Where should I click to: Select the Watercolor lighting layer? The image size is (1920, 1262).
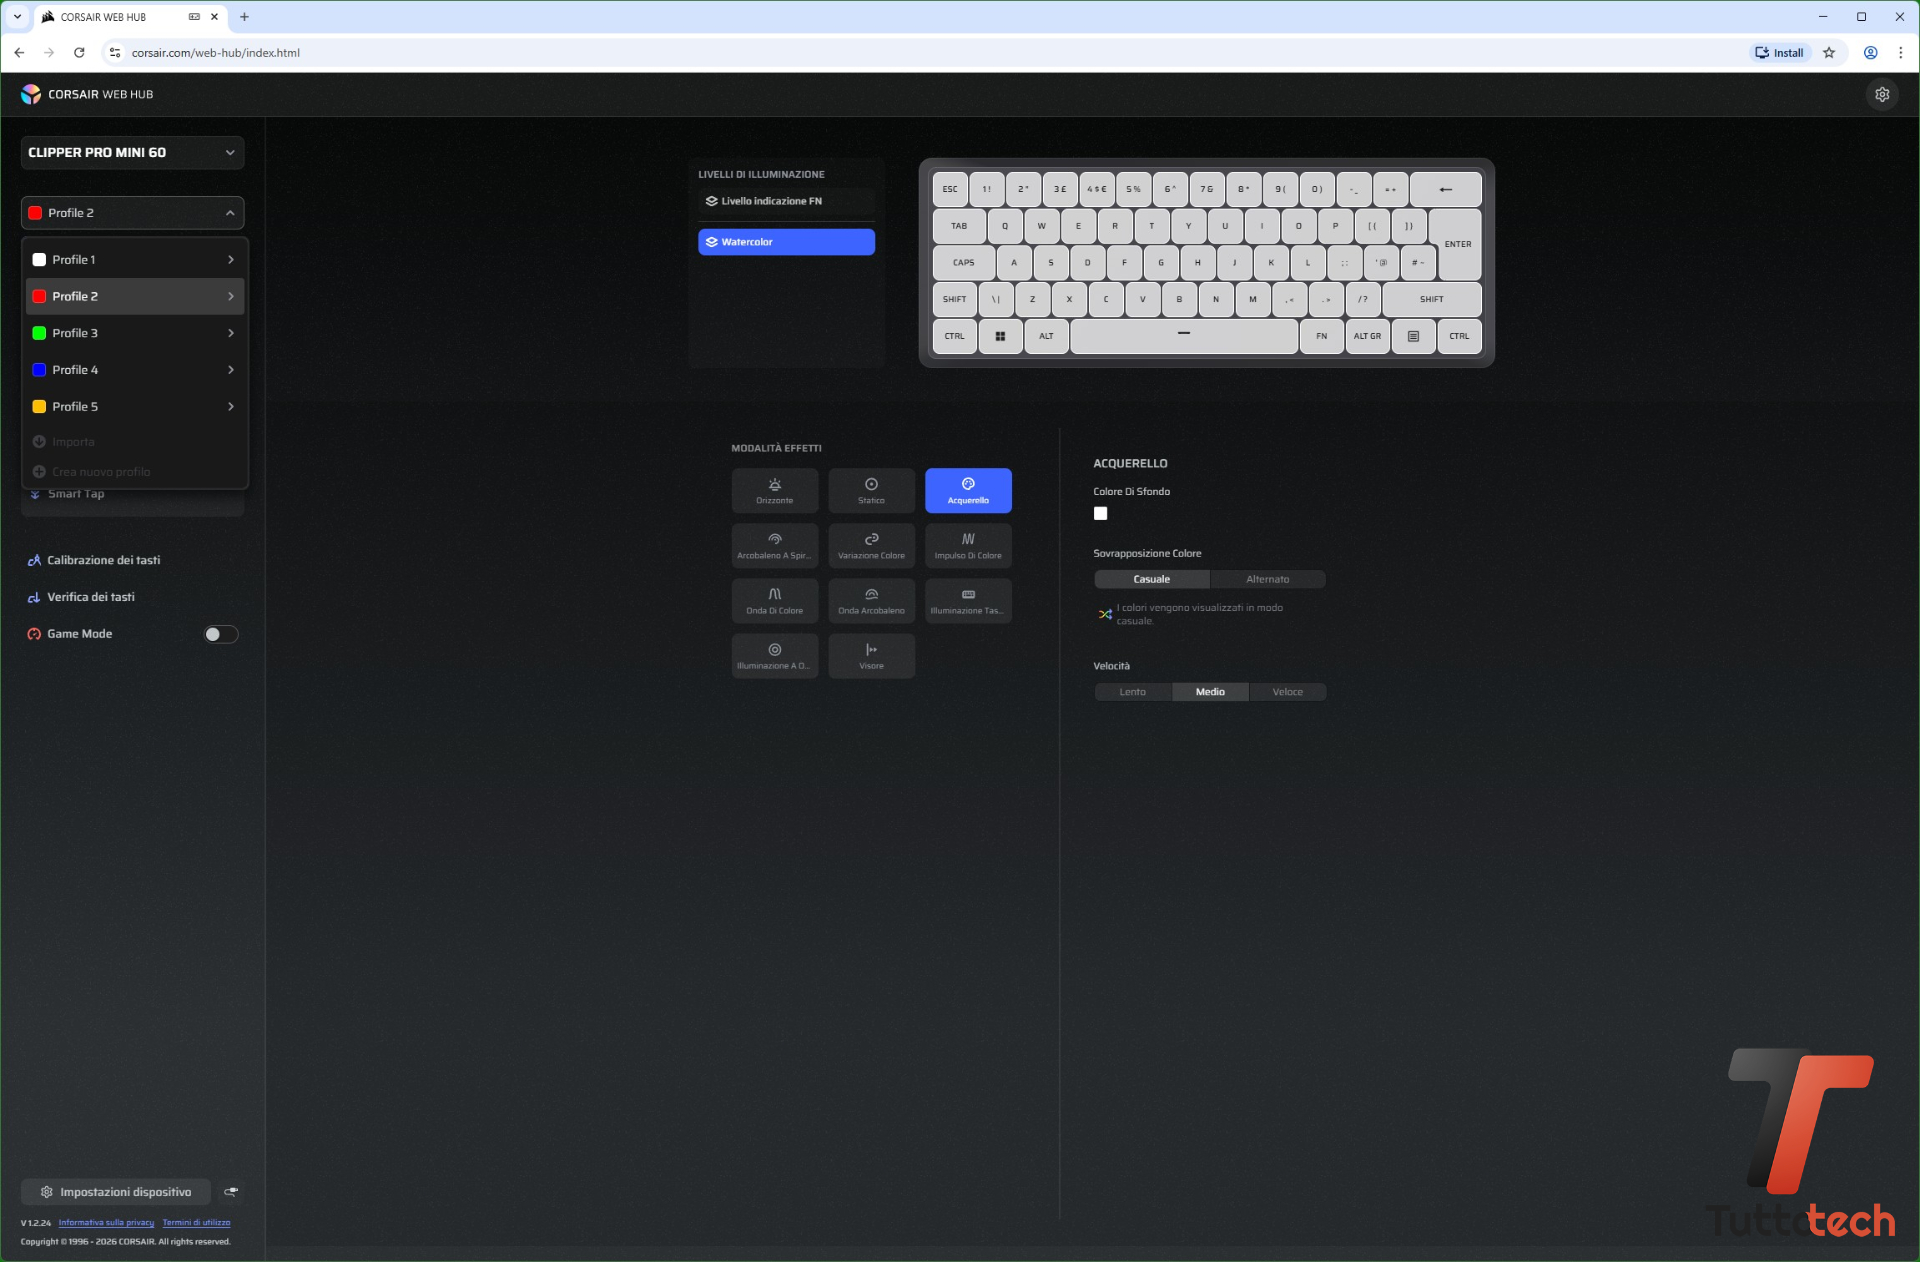click(x=786, y=242)
